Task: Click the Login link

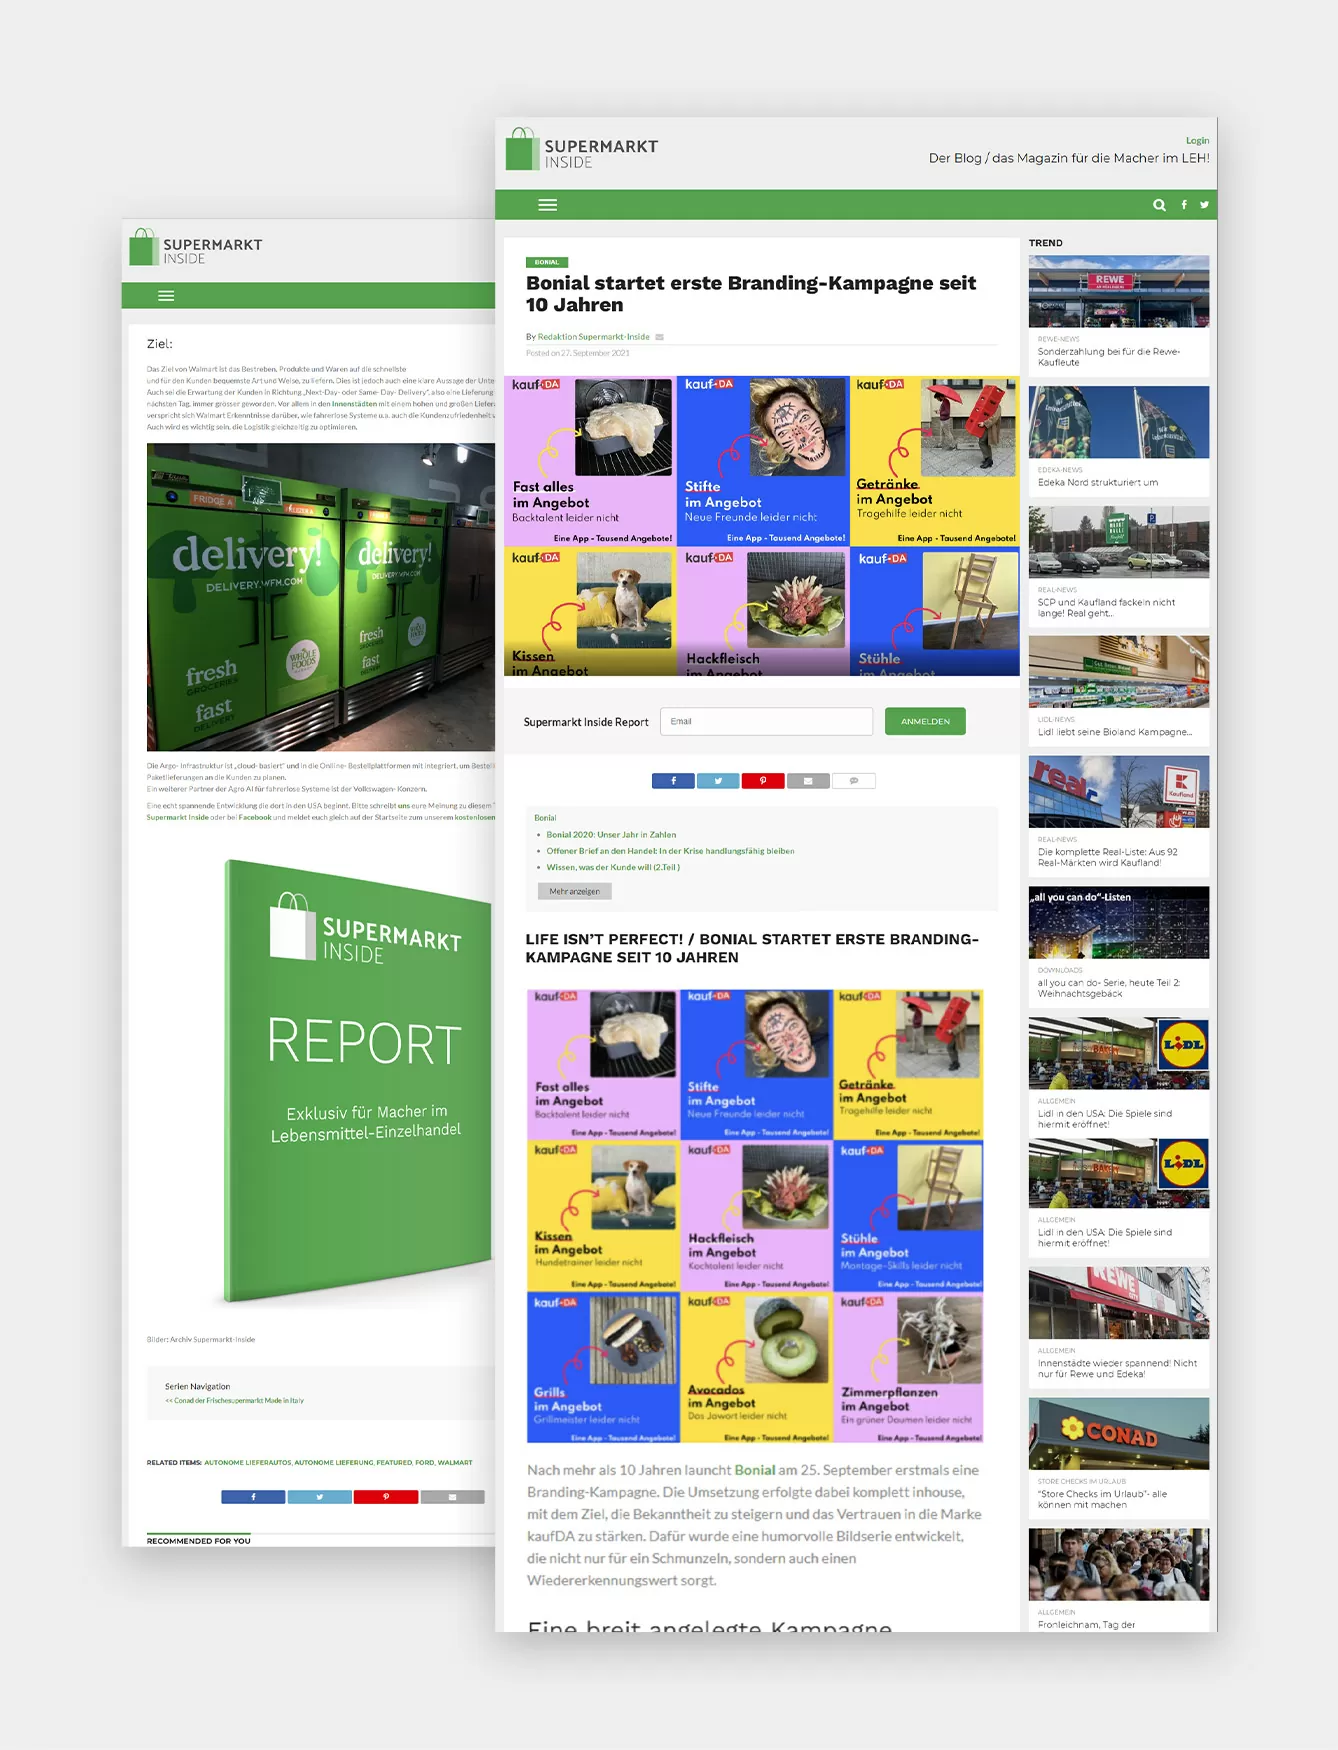Action: (1197, 141)
